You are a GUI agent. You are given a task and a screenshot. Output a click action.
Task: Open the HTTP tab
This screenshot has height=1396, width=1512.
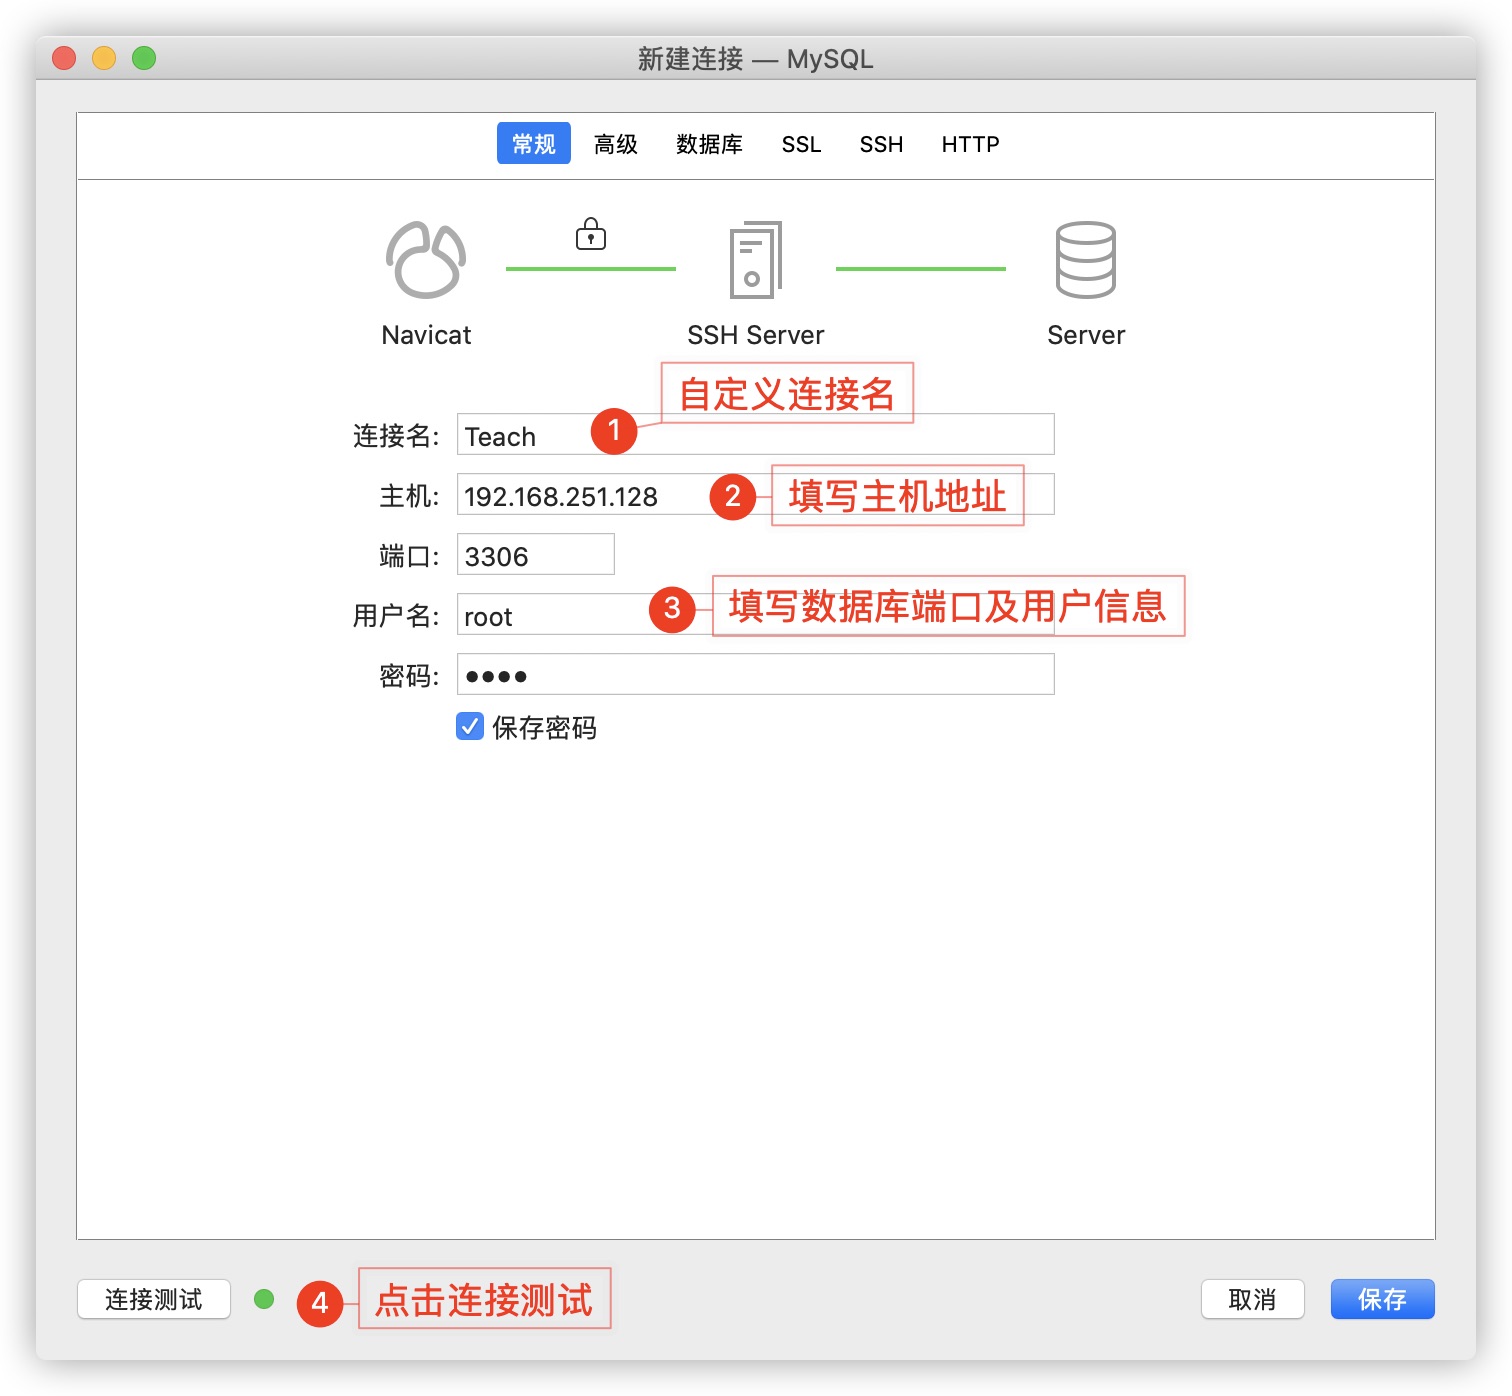pos(970,144)
